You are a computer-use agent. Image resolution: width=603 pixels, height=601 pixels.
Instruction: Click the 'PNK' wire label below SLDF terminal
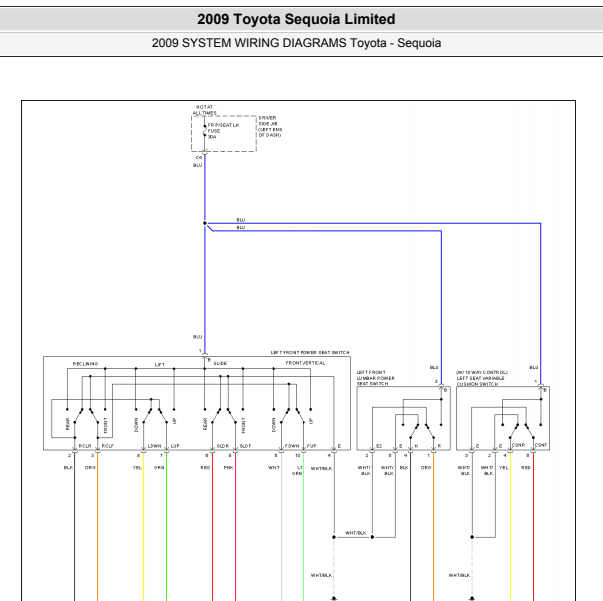(228, 468)
